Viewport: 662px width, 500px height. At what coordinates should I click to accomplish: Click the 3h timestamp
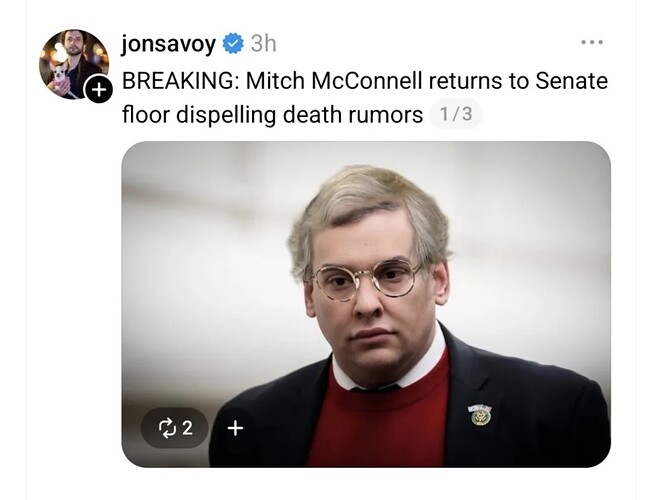pyautogui.click(x=264, y=43)
